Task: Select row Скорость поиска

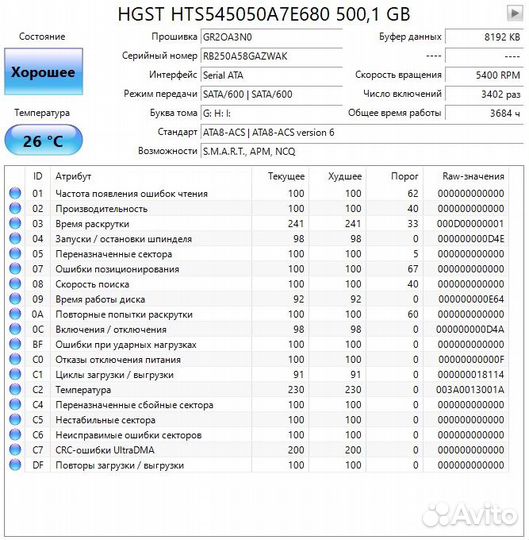Action: [x=257, y=284]
